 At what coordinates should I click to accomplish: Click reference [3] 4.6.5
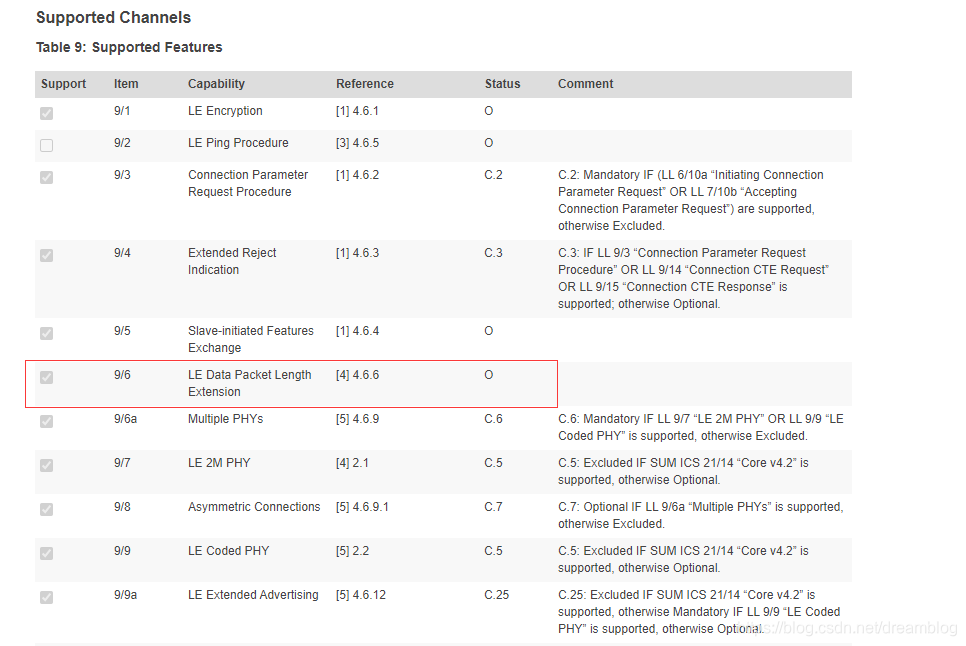click(x=357, y=143)
